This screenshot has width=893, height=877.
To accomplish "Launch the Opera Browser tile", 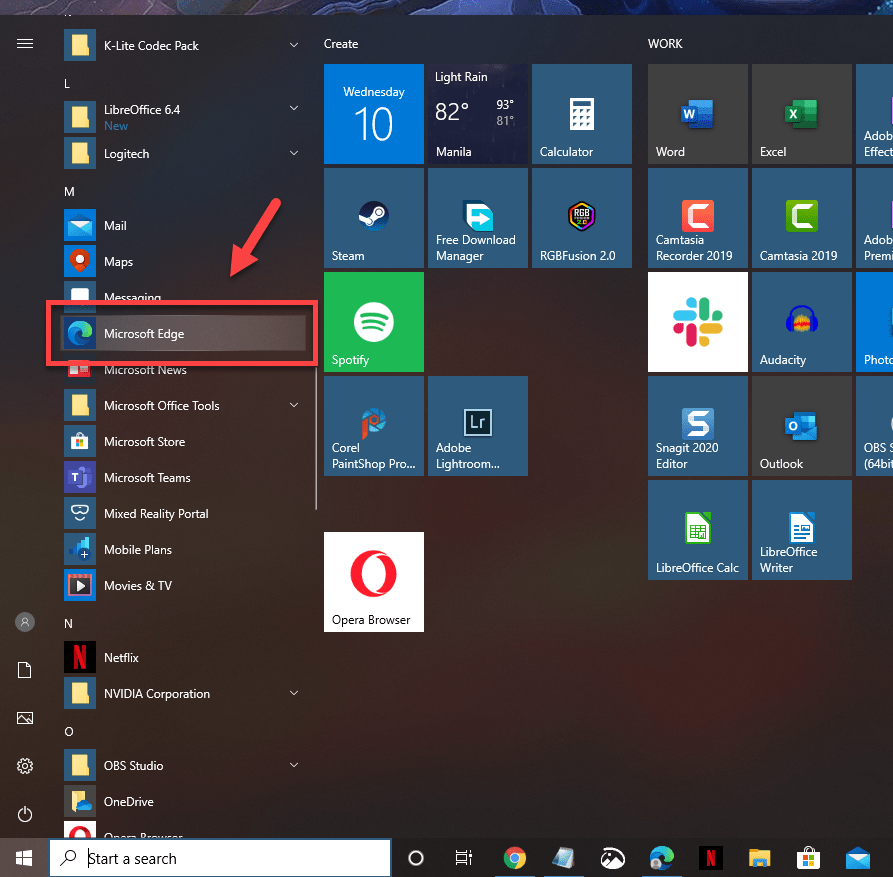I will (374, 581).
